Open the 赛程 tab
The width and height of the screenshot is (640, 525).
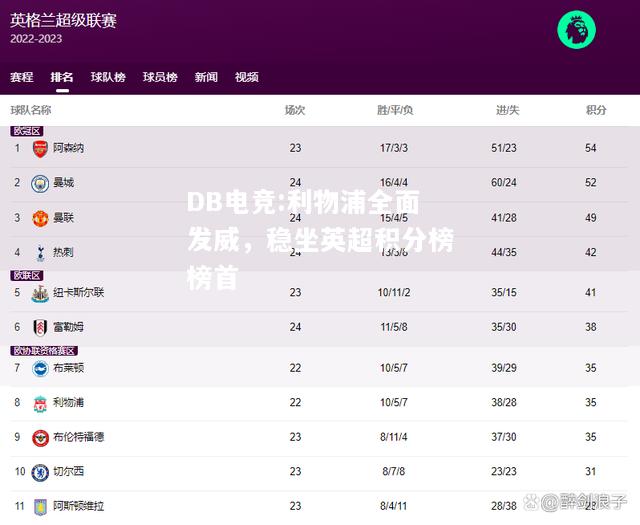click(22, 77)
